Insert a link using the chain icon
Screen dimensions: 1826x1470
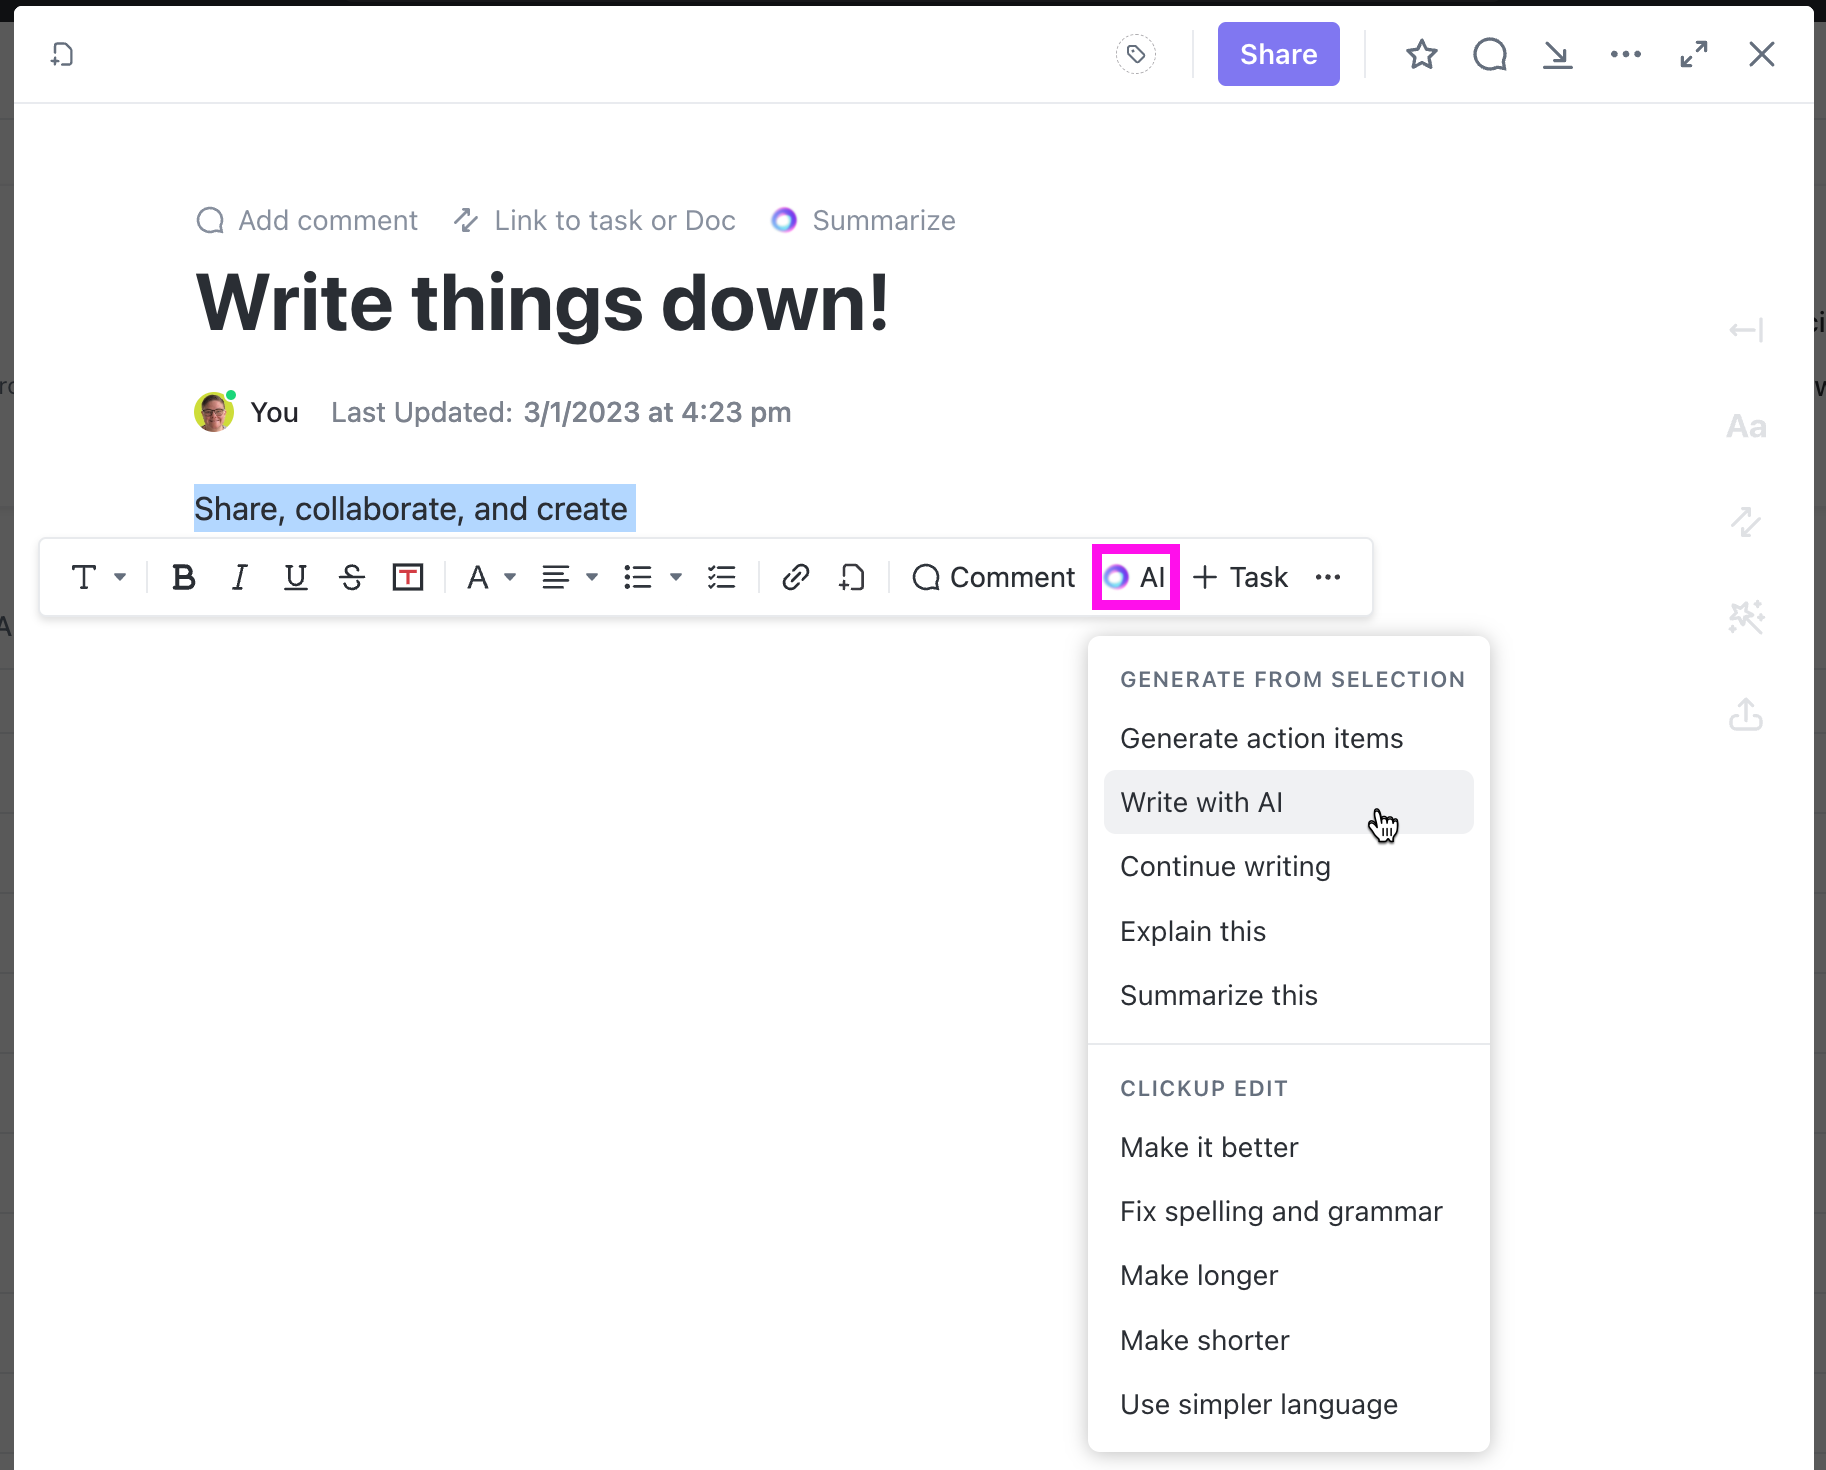point(795,577)
